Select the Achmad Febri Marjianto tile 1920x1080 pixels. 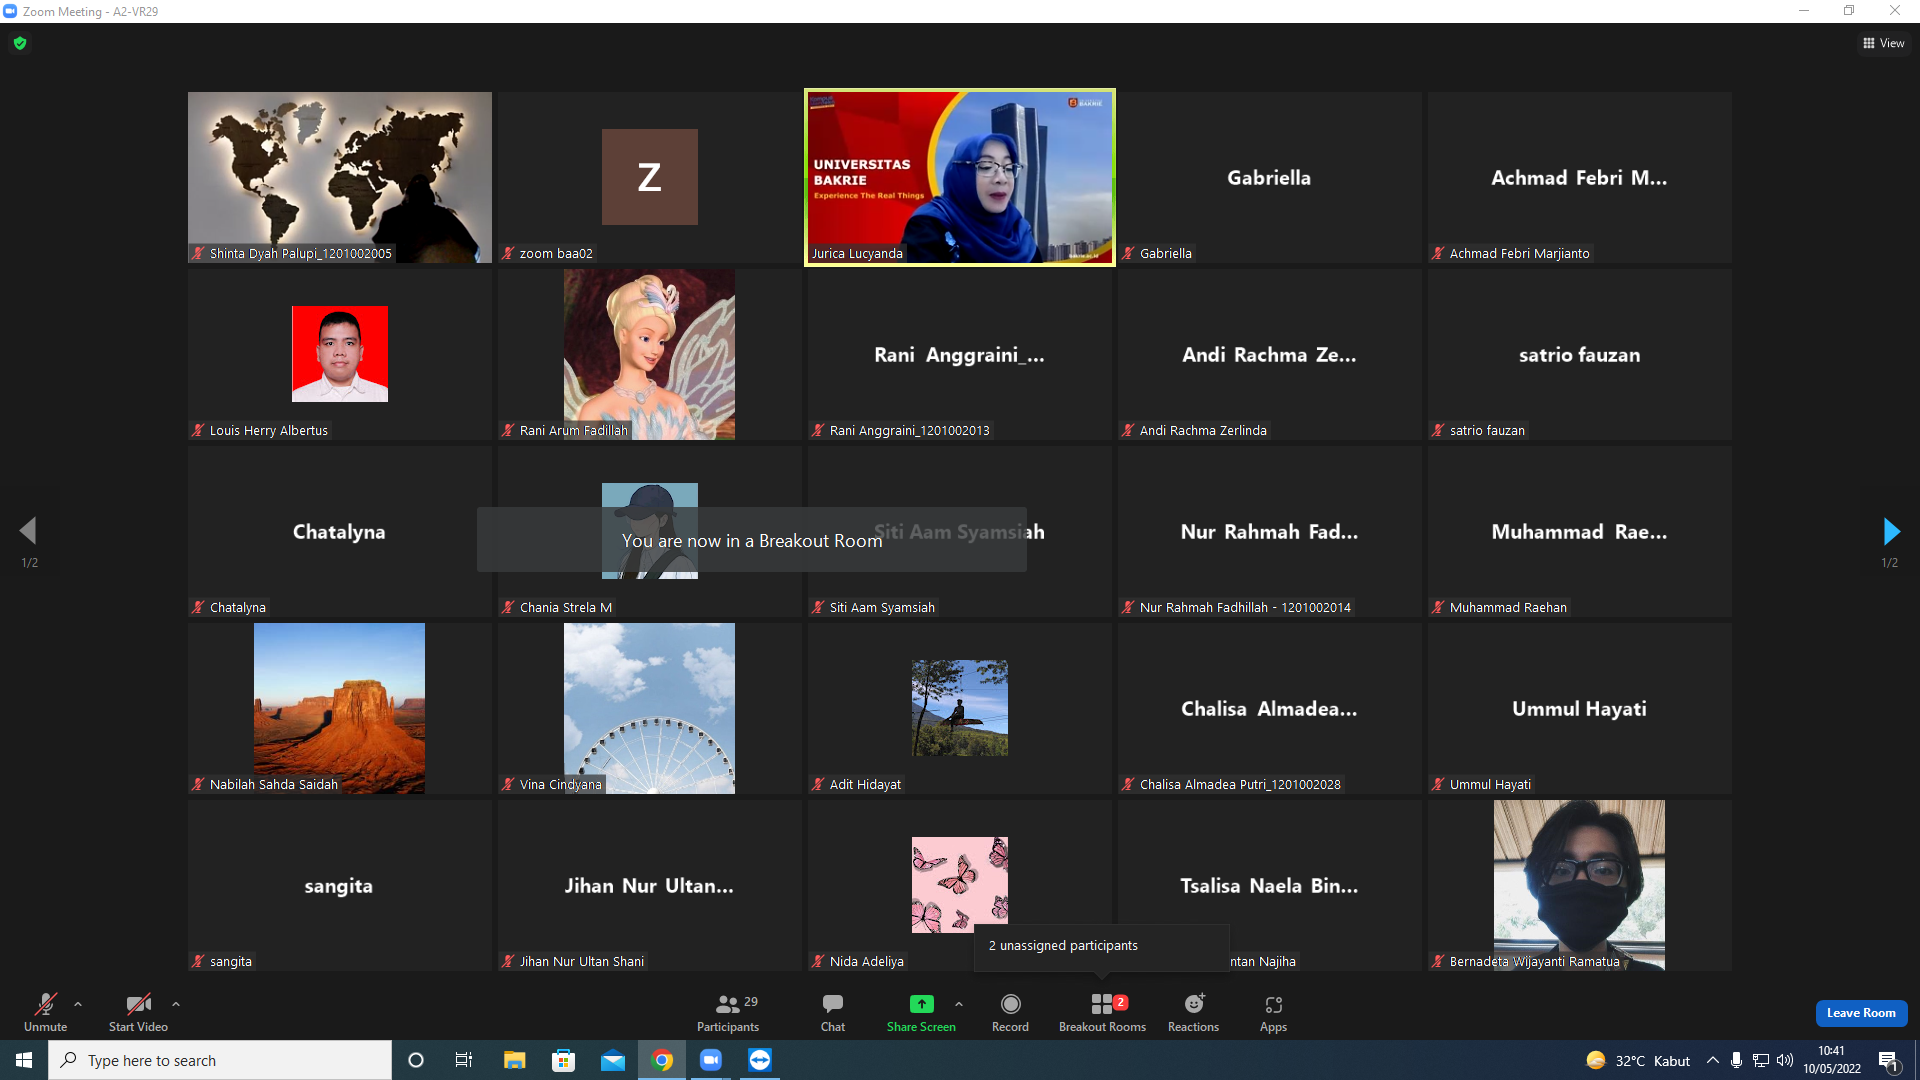(1580, 178)
